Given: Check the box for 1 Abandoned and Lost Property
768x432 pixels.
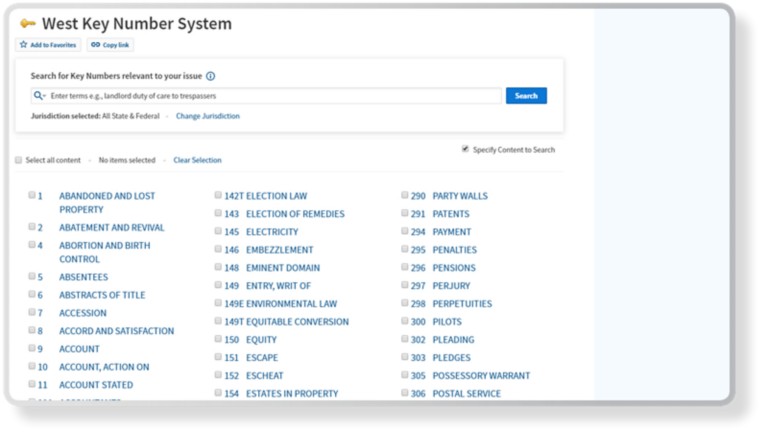Looking at the screenshot, I should tap(32, 195).
